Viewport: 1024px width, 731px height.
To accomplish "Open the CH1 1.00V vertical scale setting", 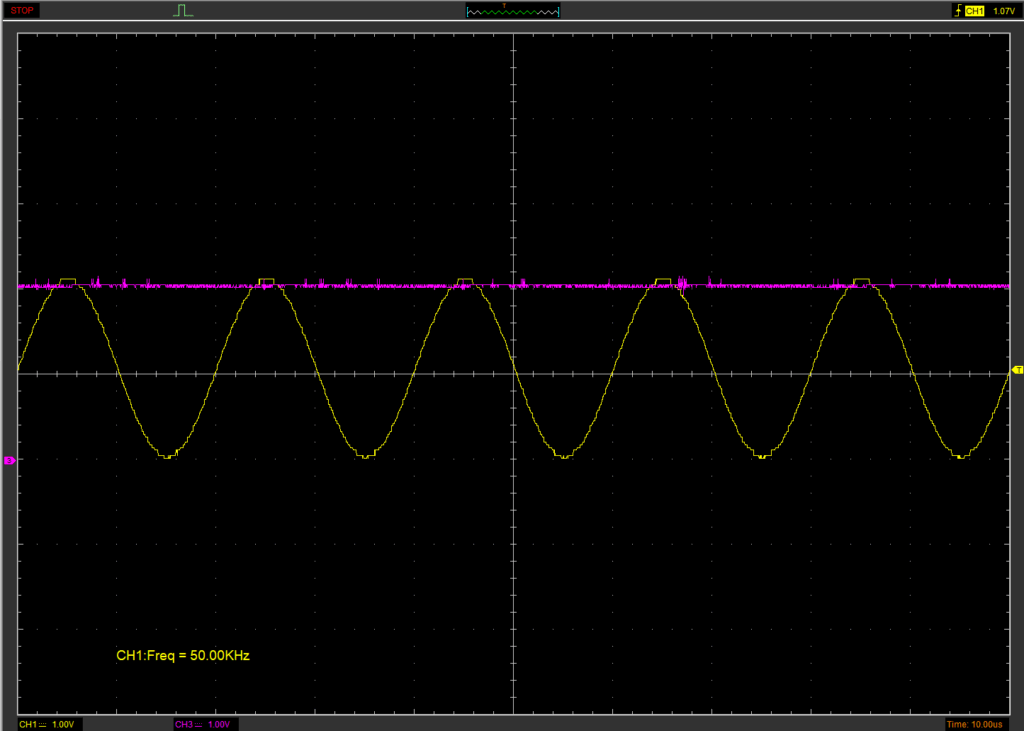I will 63,724.
